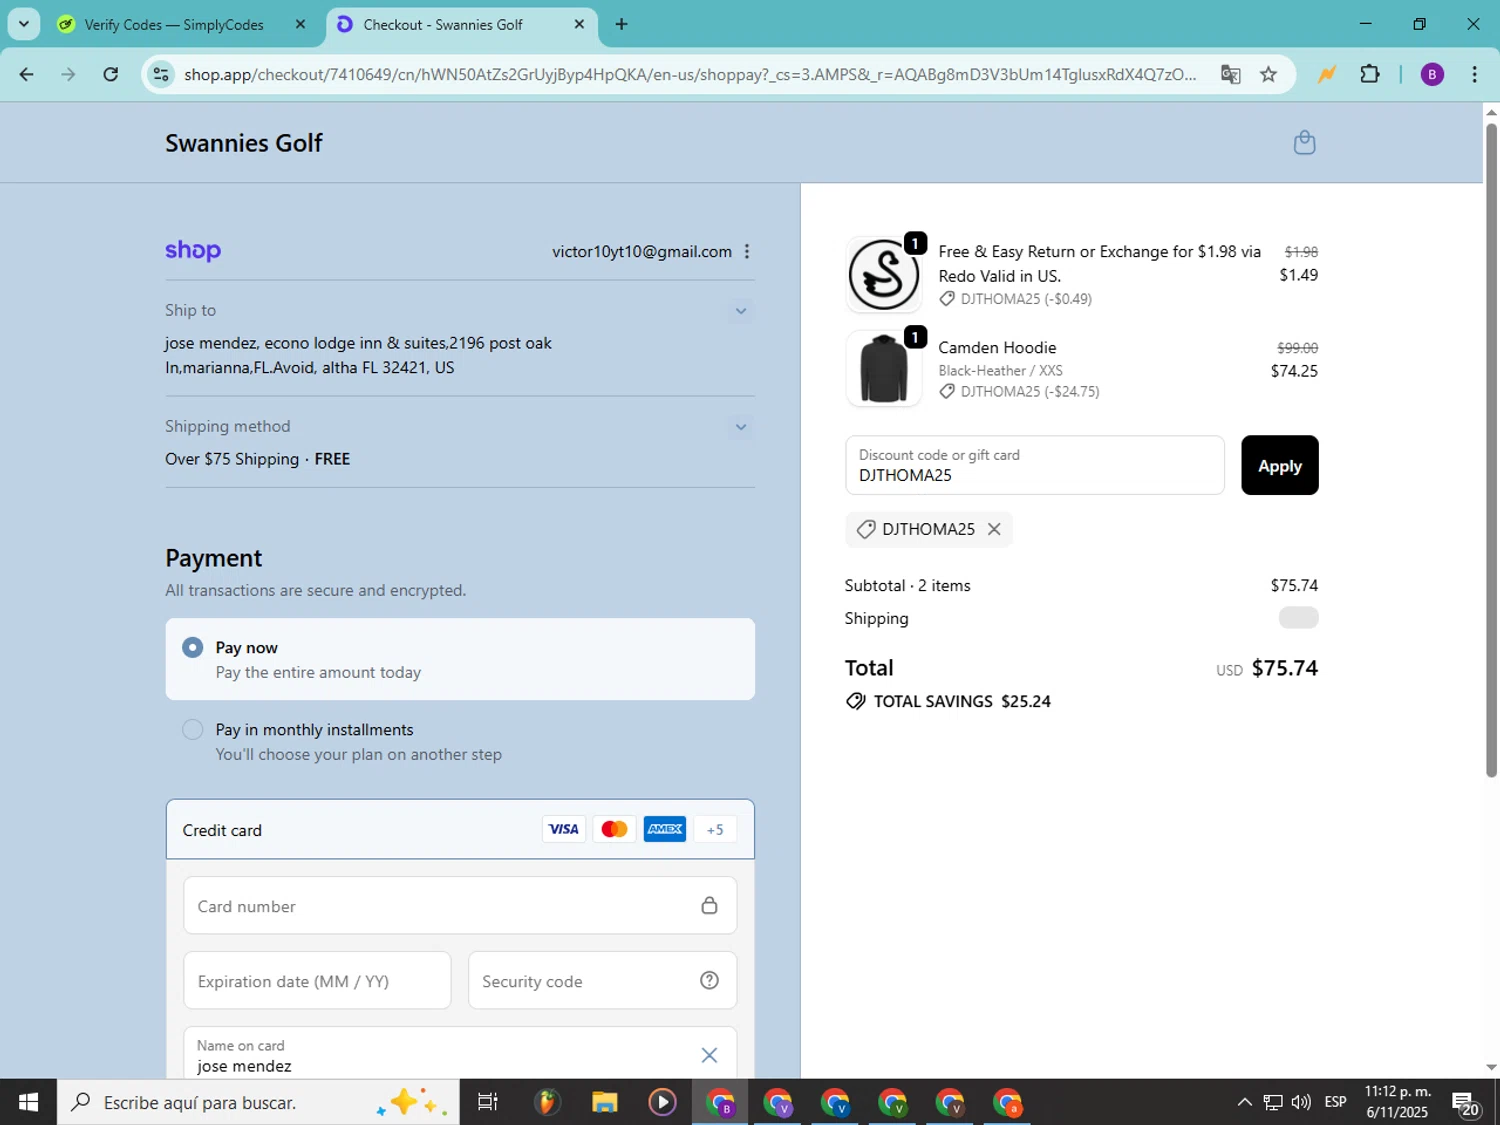Open the tab search dropdown
1500x1125 pixels.
coord(23,24)
